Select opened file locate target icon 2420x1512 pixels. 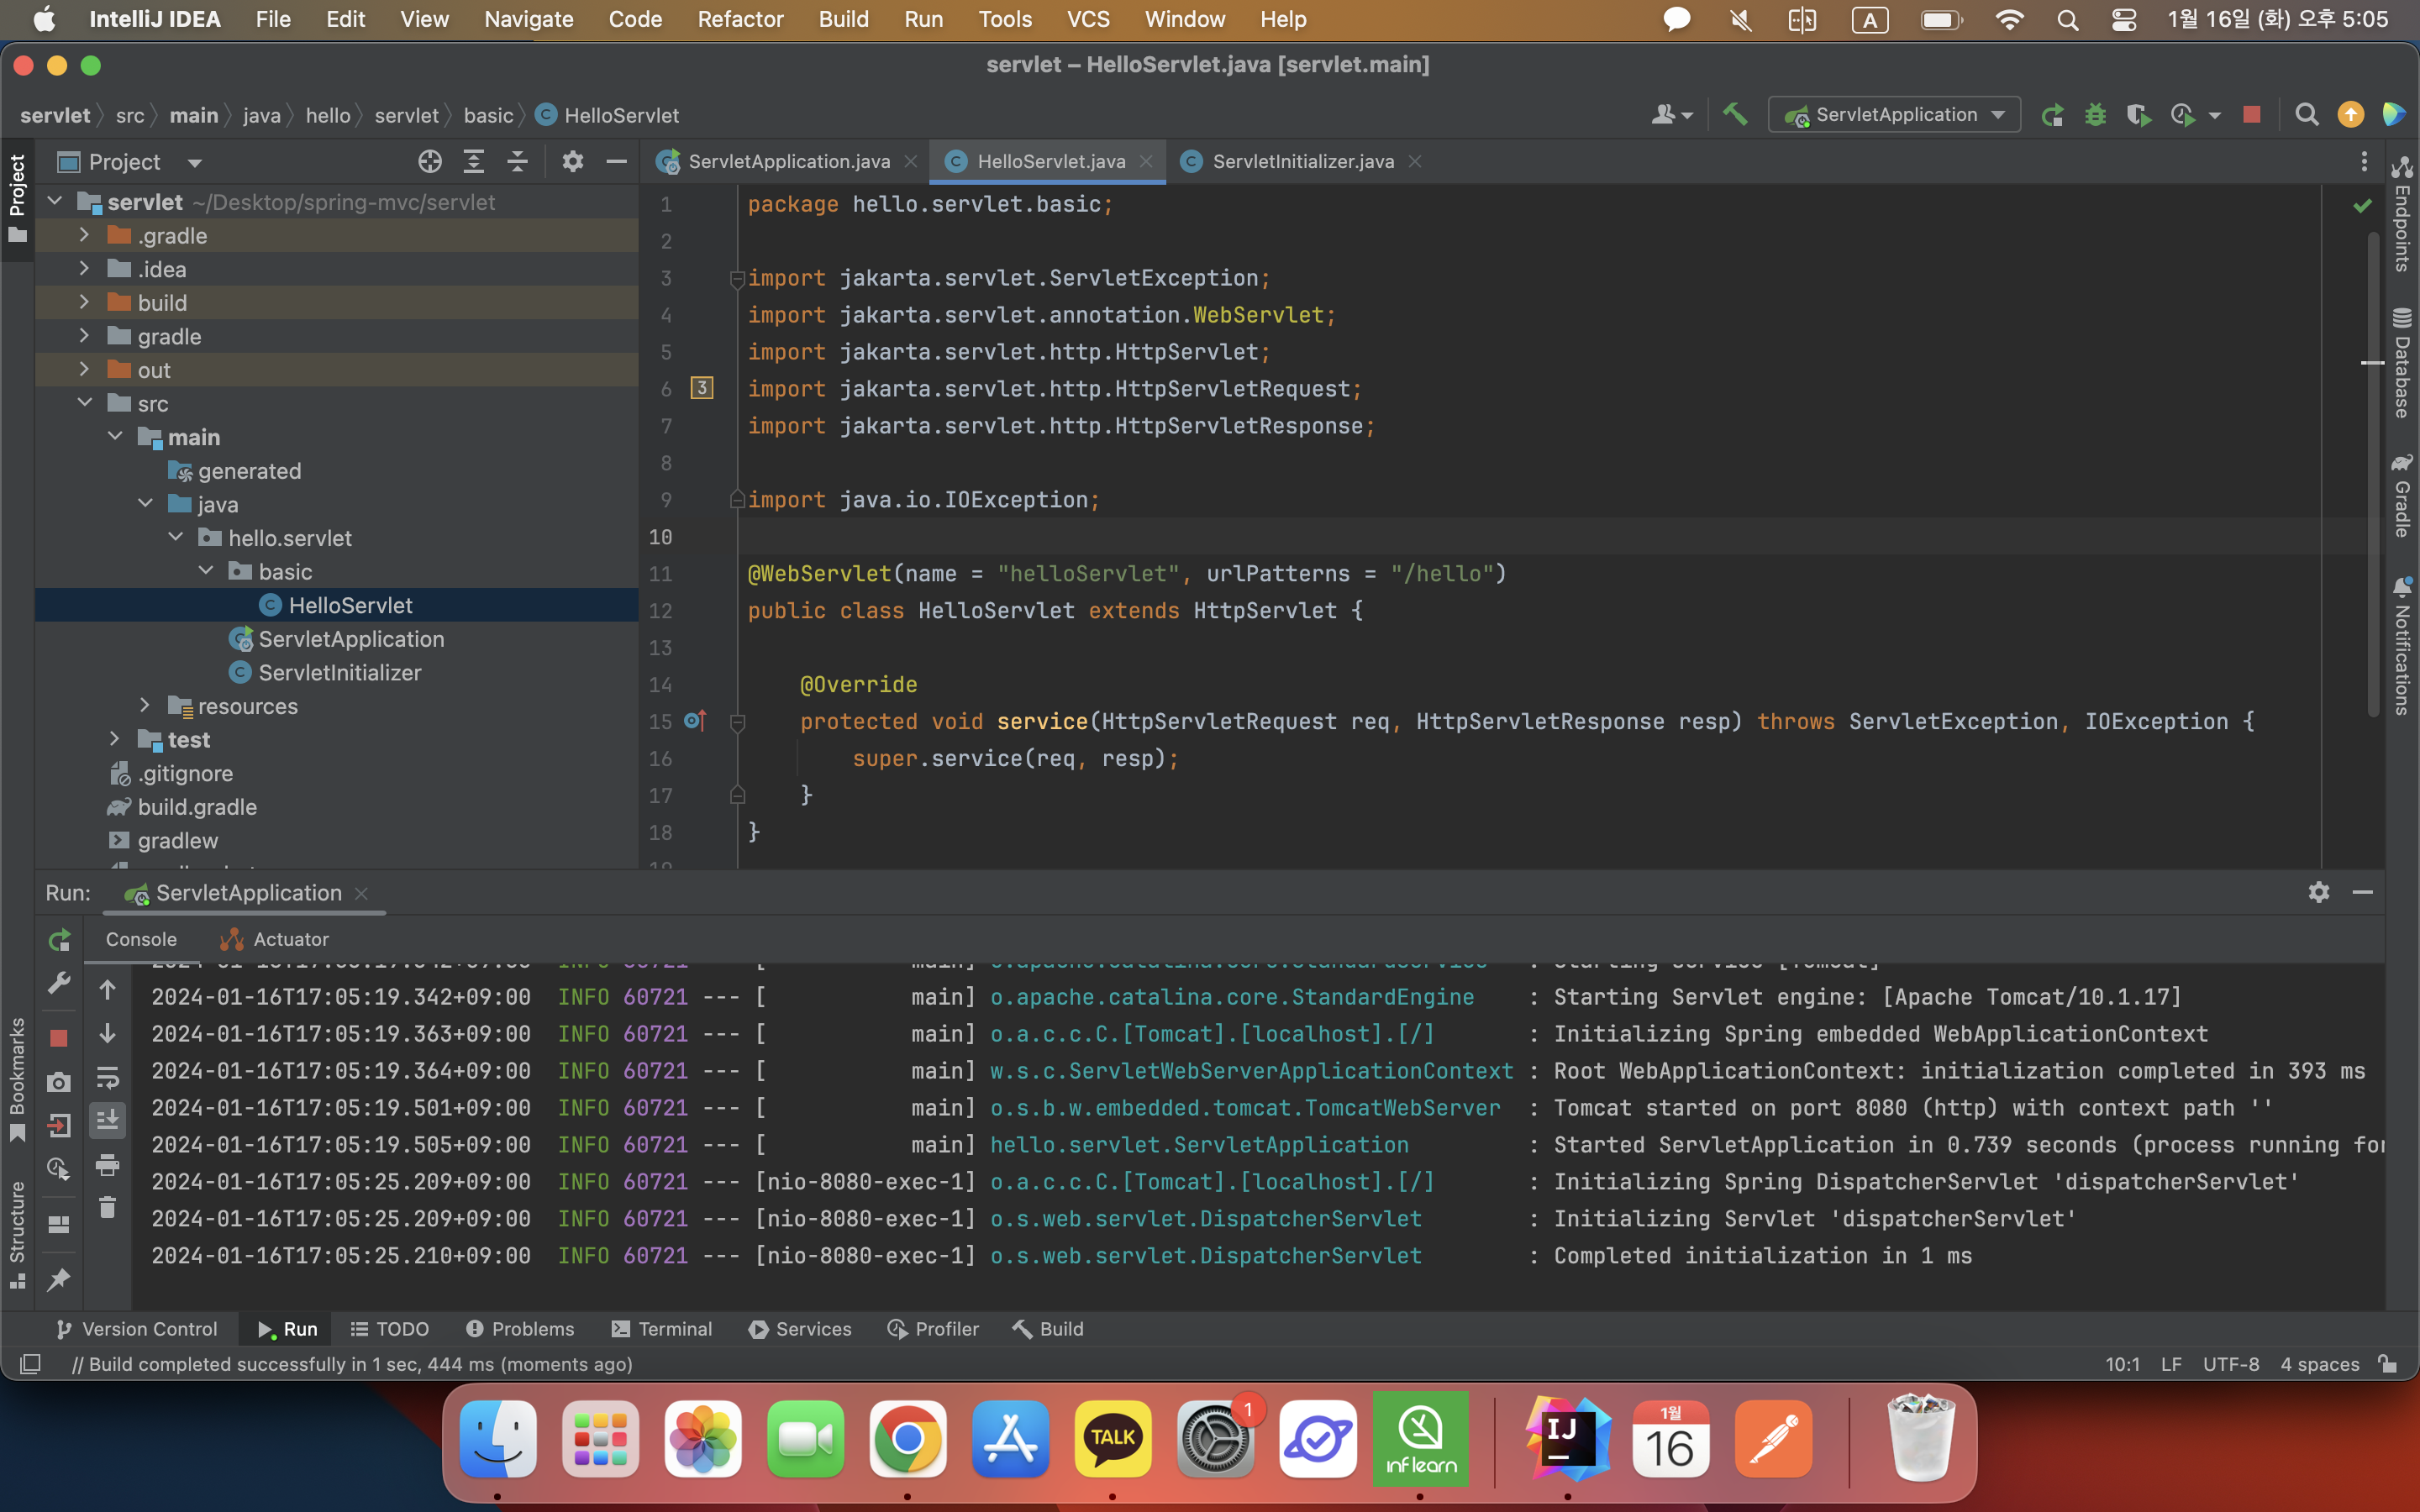tap(430, 161)
